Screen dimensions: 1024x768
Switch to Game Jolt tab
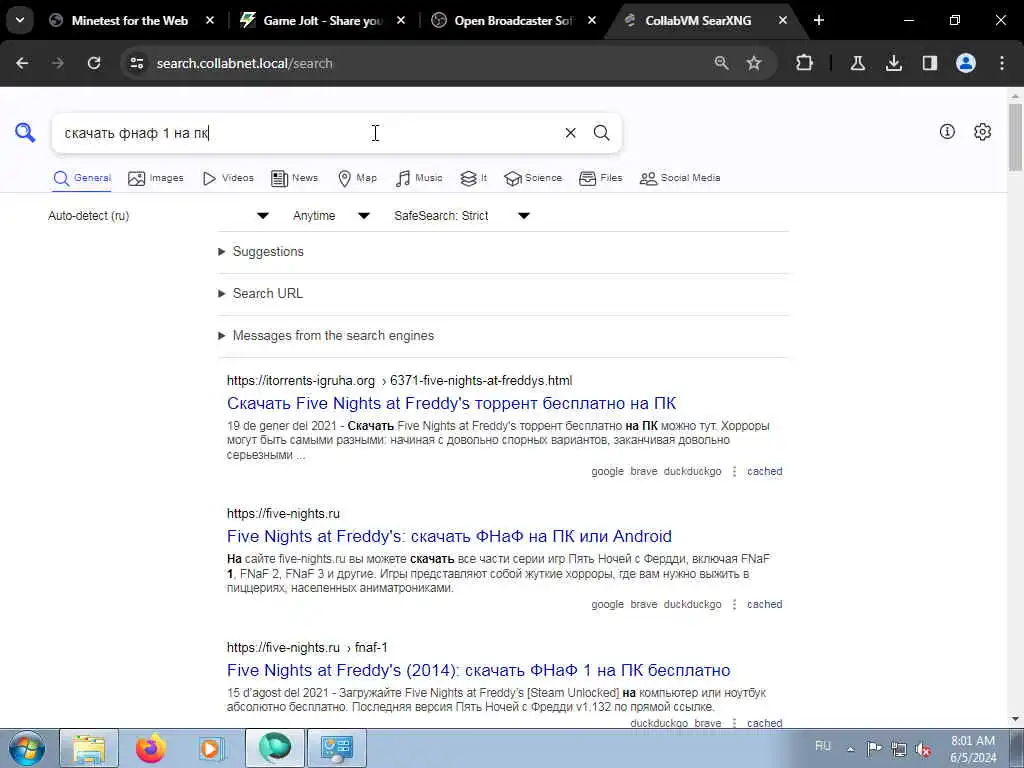point(323,20)
